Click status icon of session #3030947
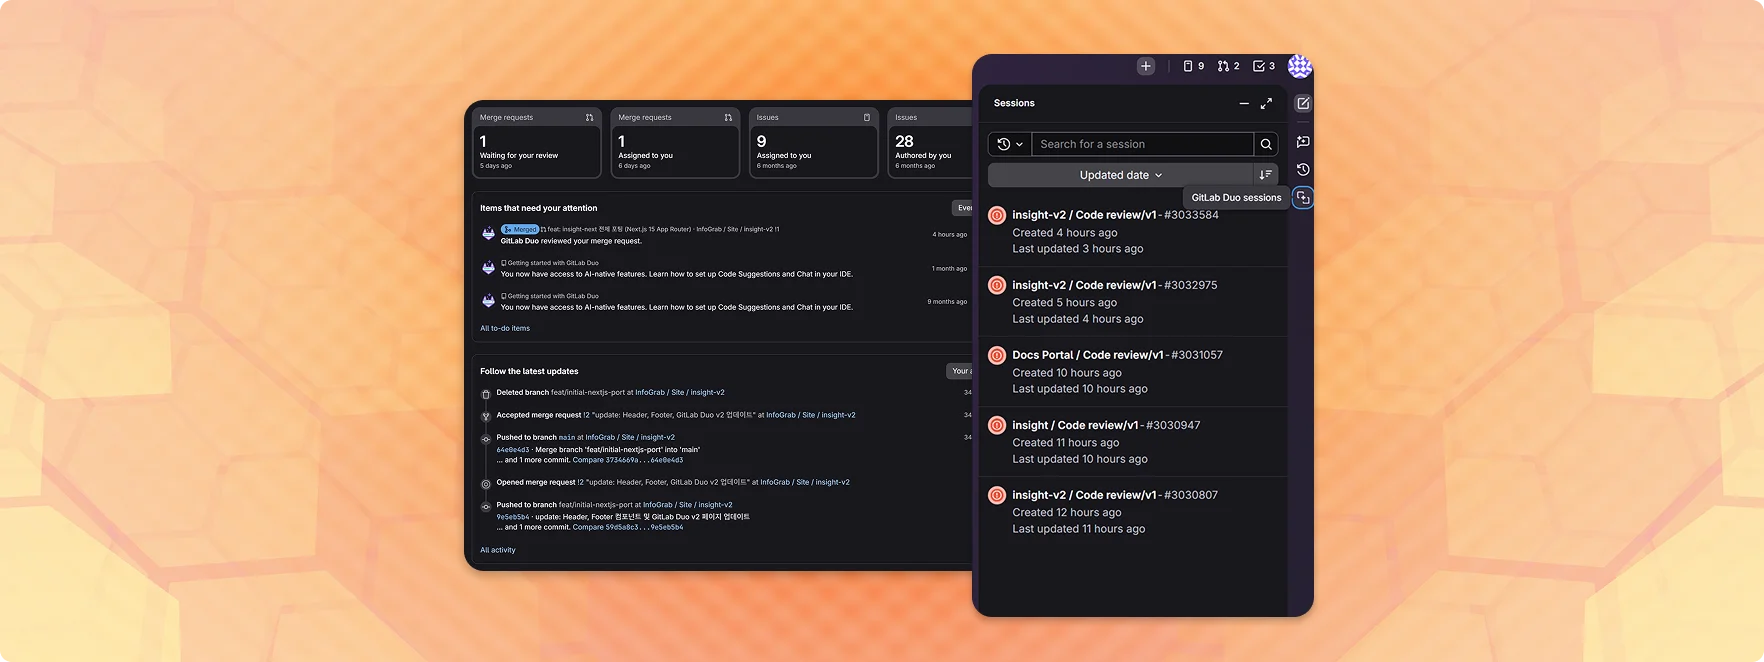The width and height of the screenshot is (1764, 662). pyautogui.click(x=997, y=425)
